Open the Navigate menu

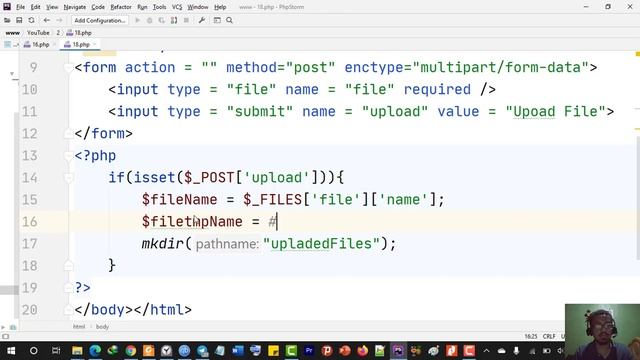[75, 7]
